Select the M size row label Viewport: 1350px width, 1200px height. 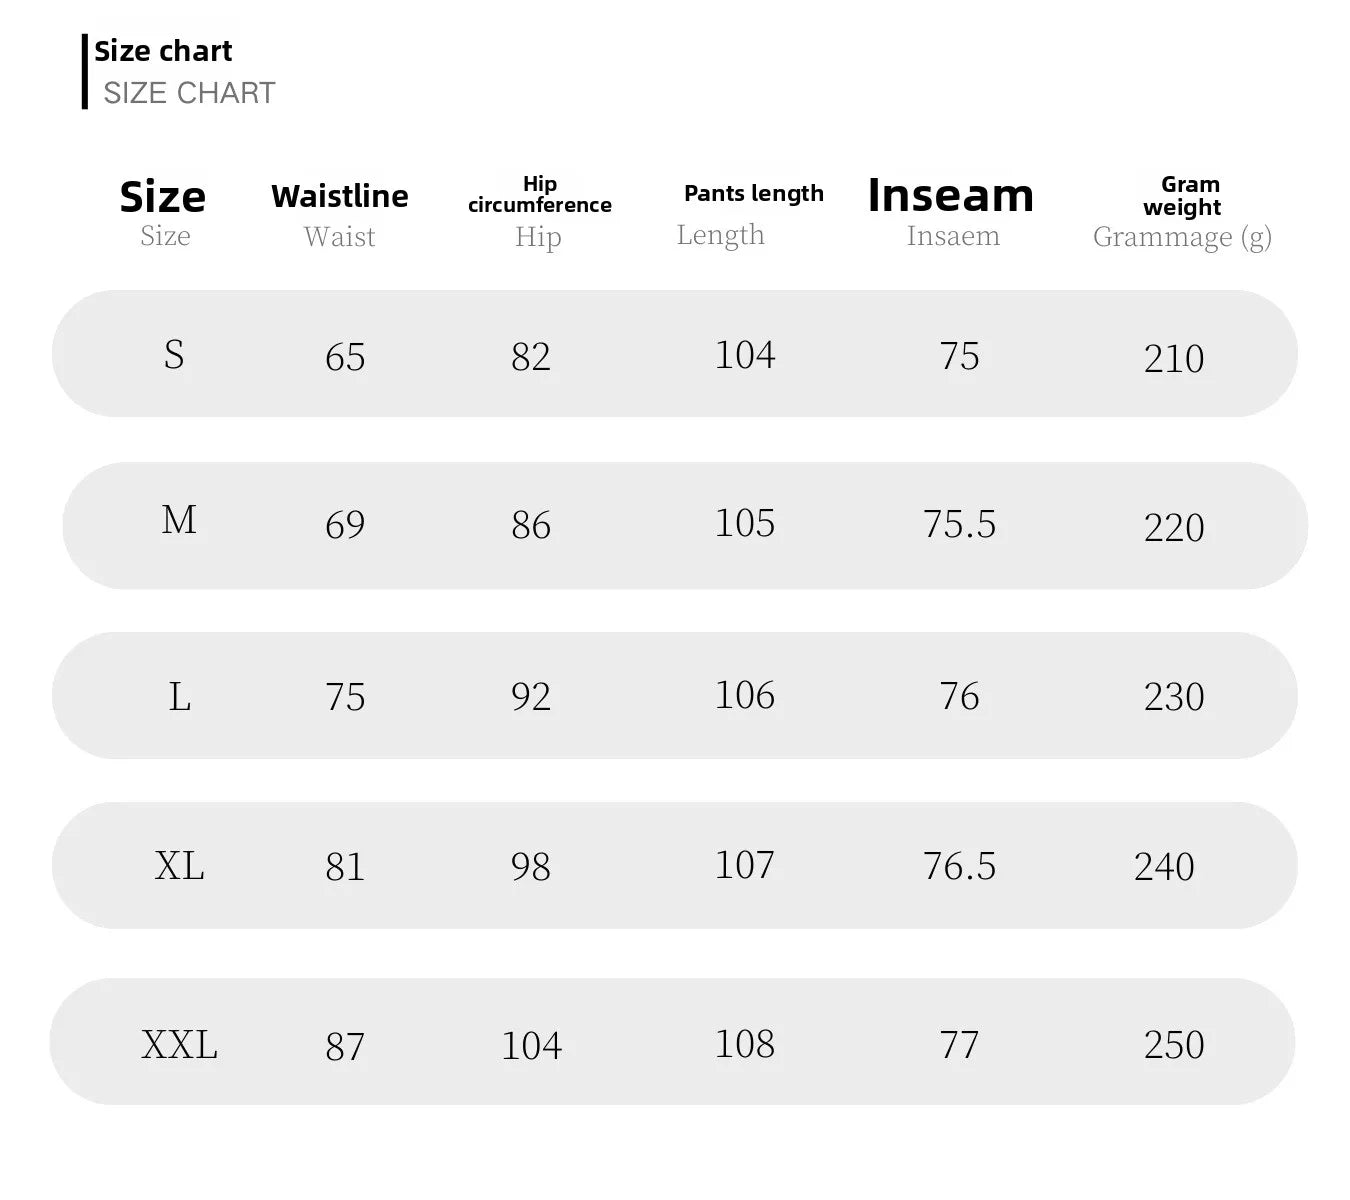coord(179,520)
